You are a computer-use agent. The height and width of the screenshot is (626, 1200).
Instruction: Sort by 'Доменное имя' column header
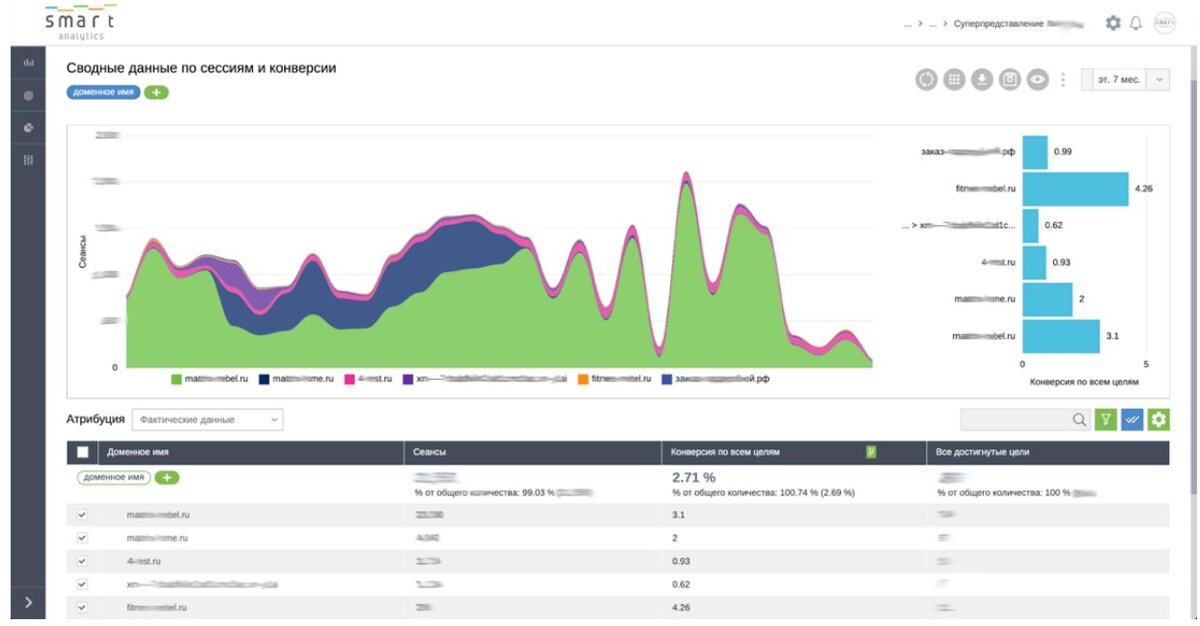pos(138,453)
